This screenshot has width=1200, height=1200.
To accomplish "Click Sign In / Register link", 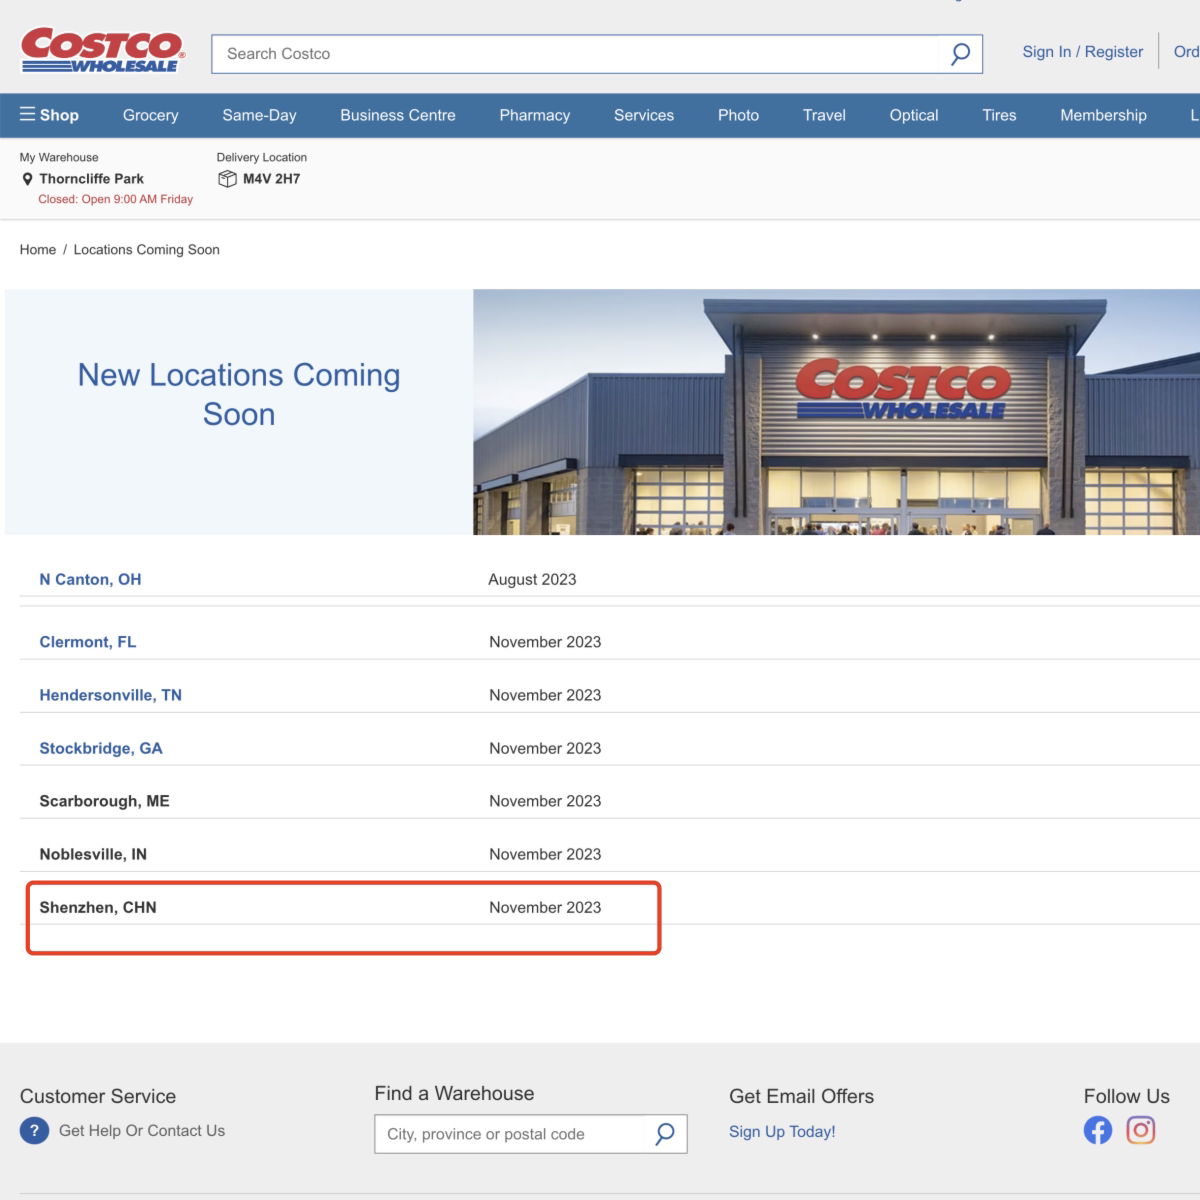I will point(1082,52).
